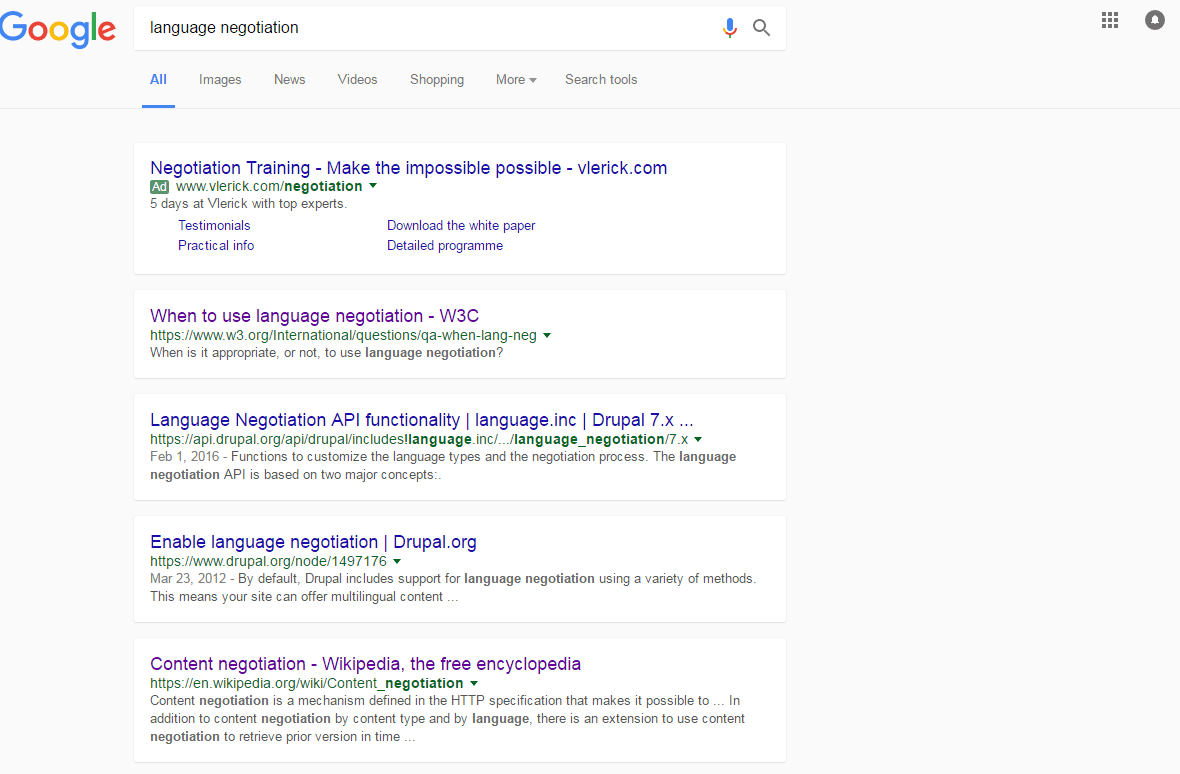Open Language Negotiation API functionality Drupal result
The image size is (1180, 774).
coord(421,420)
